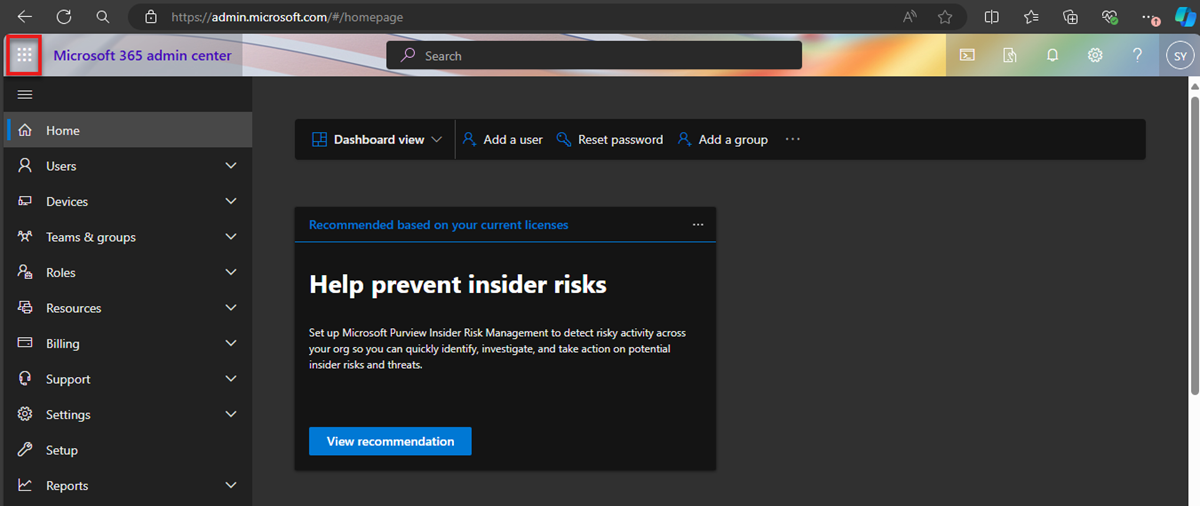Click Reset password
The image size is (1200, 506).
[609, 140]
